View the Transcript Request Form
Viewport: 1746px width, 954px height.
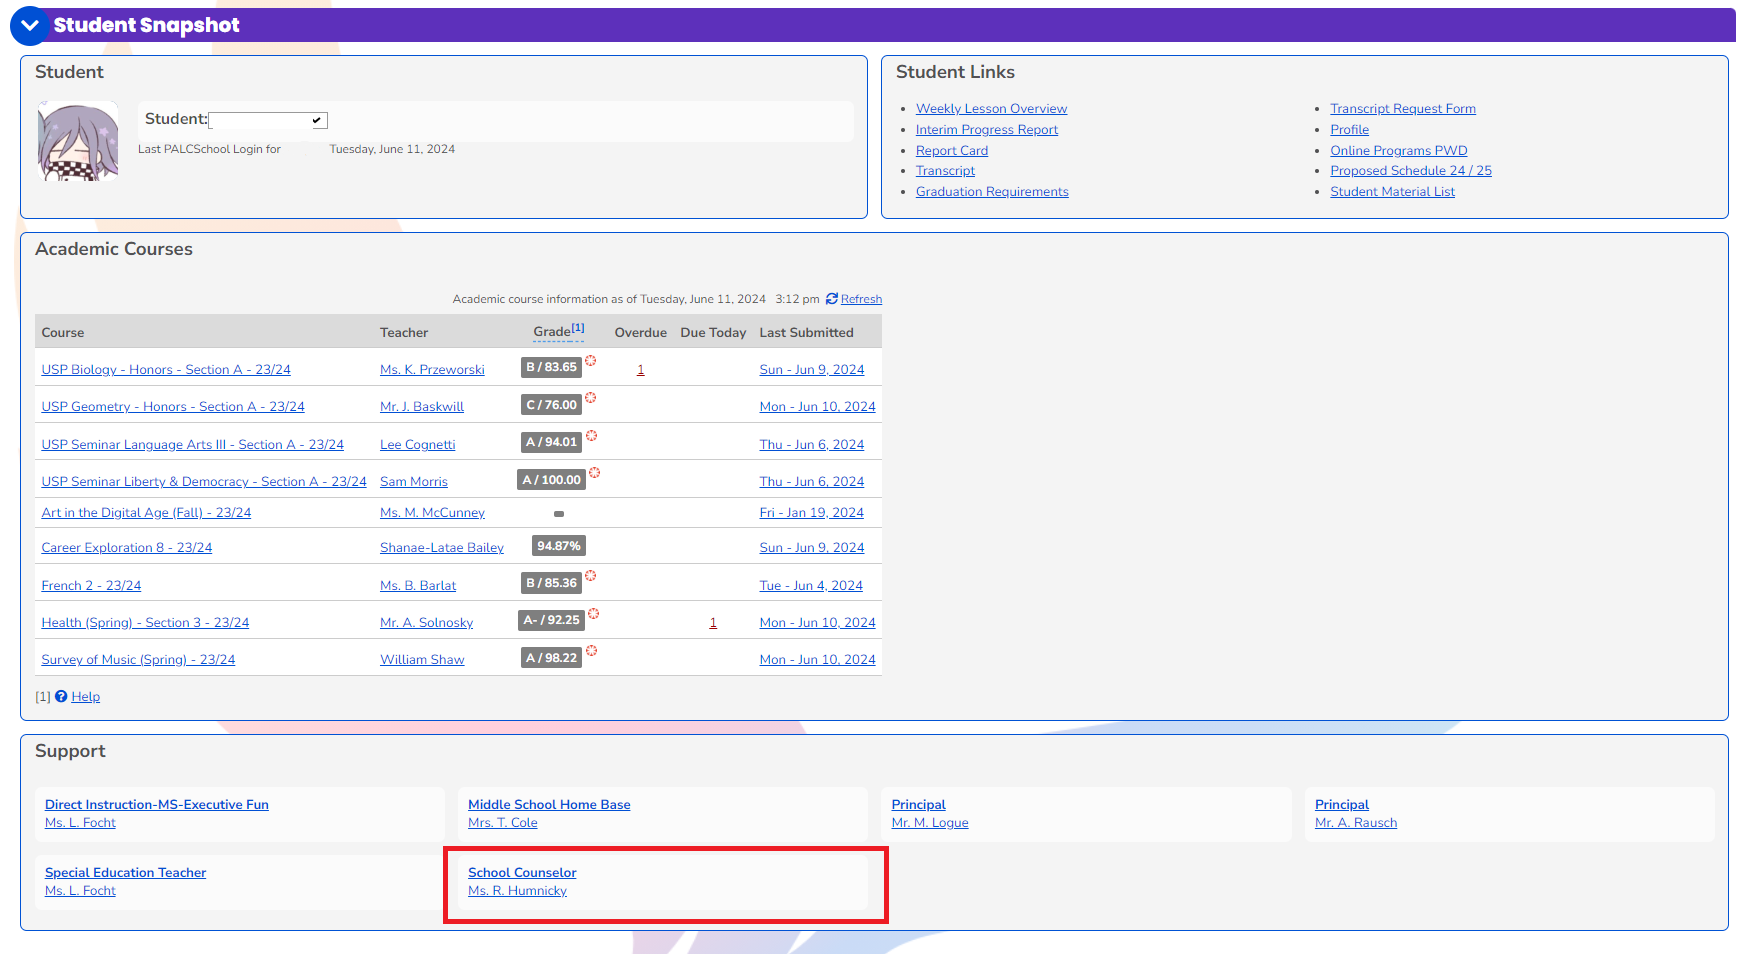pyautogui.click(x=1402, y=108)
